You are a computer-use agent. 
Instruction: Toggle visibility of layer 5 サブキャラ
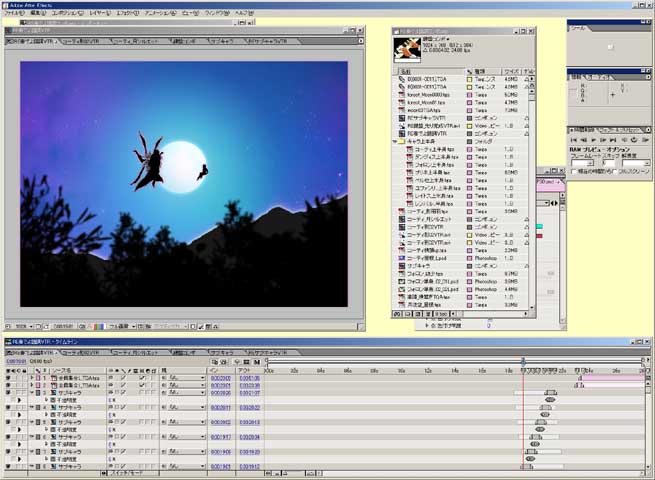[8, 422]
